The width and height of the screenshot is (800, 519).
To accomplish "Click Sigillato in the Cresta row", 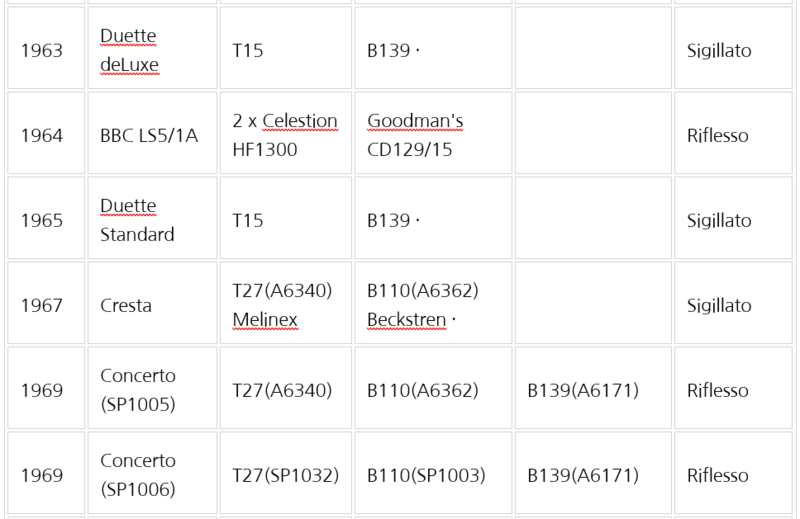I will point(719,305).
